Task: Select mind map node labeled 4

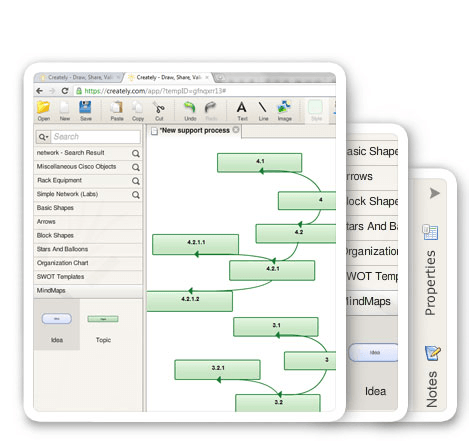Action: tap(307, 201)
